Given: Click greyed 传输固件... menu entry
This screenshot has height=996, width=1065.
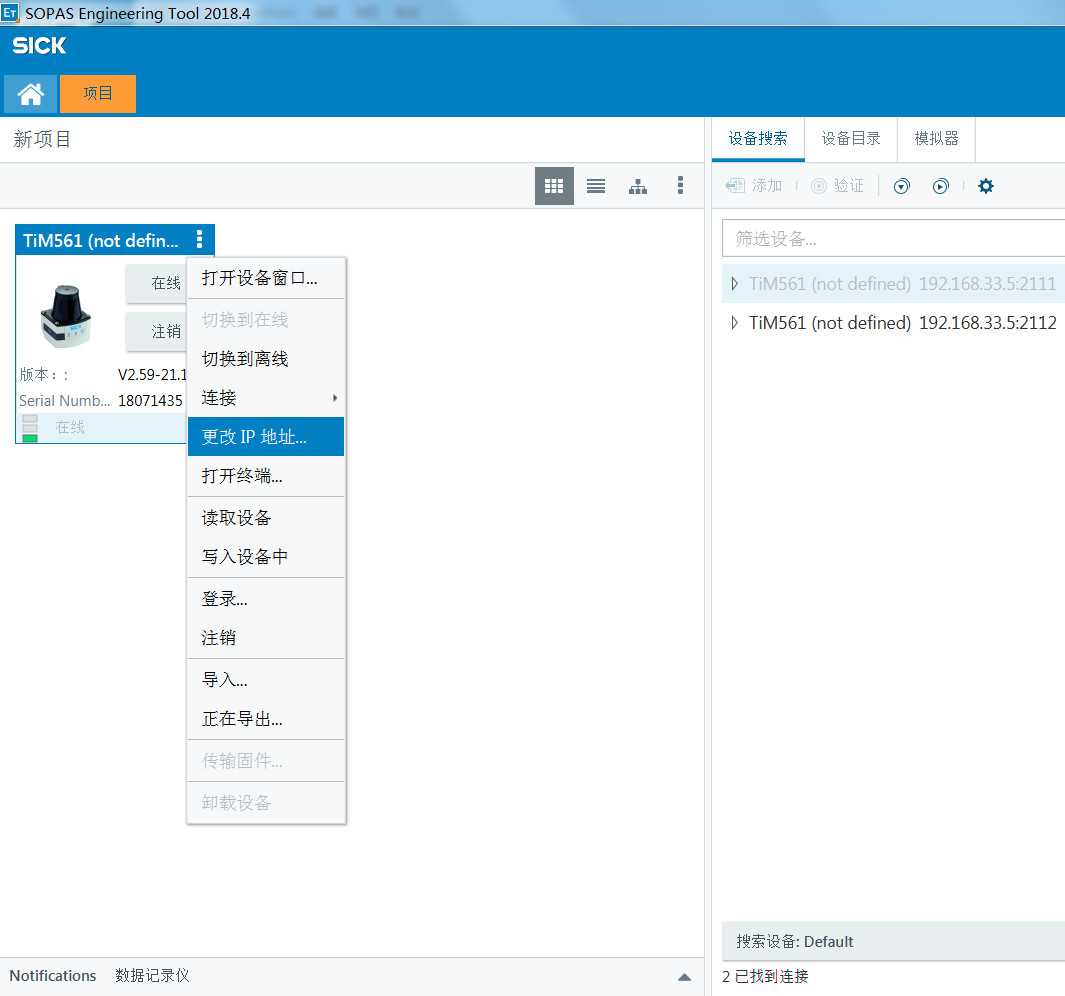Looking at the screenshot, I should 266,760.
